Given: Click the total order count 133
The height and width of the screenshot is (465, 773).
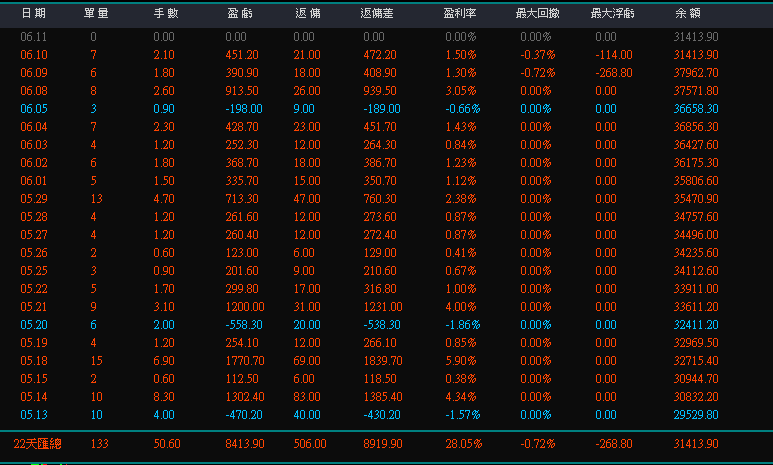Looking at the screenshot, I should [x=99, y=444].
